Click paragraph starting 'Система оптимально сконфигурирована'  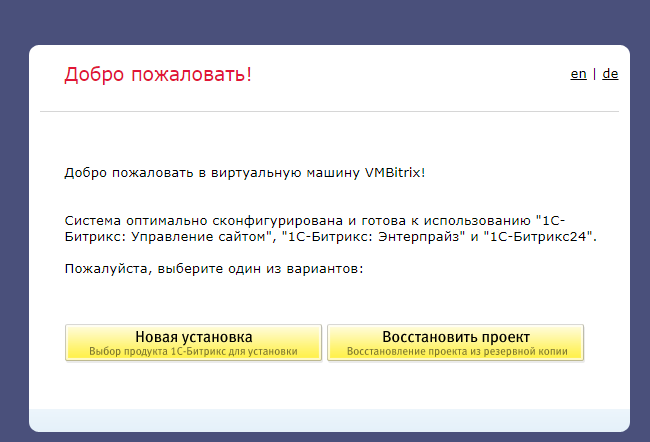point(330,228)
